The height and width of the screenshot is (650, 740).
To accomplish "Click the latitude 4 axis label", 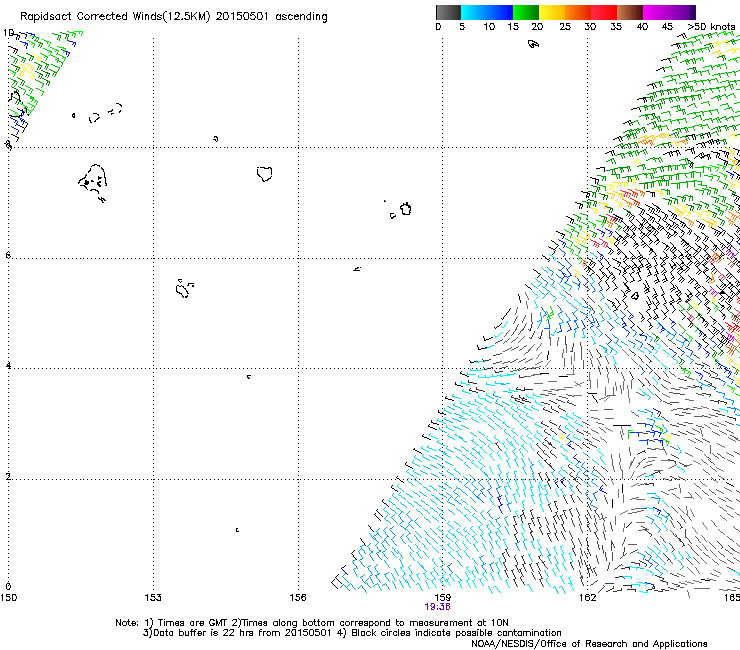I will [8, 366].
